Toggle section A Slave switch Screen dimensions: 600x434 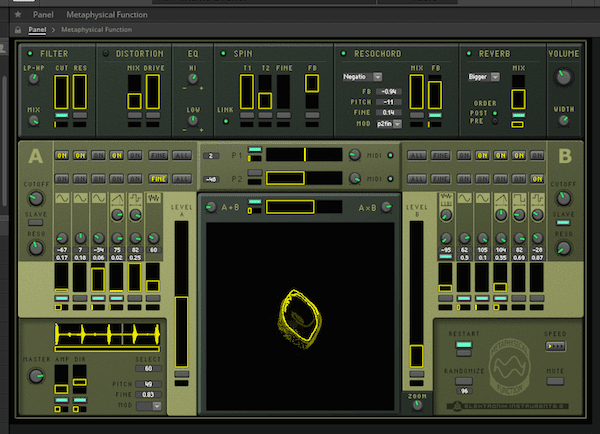[36, 222]
